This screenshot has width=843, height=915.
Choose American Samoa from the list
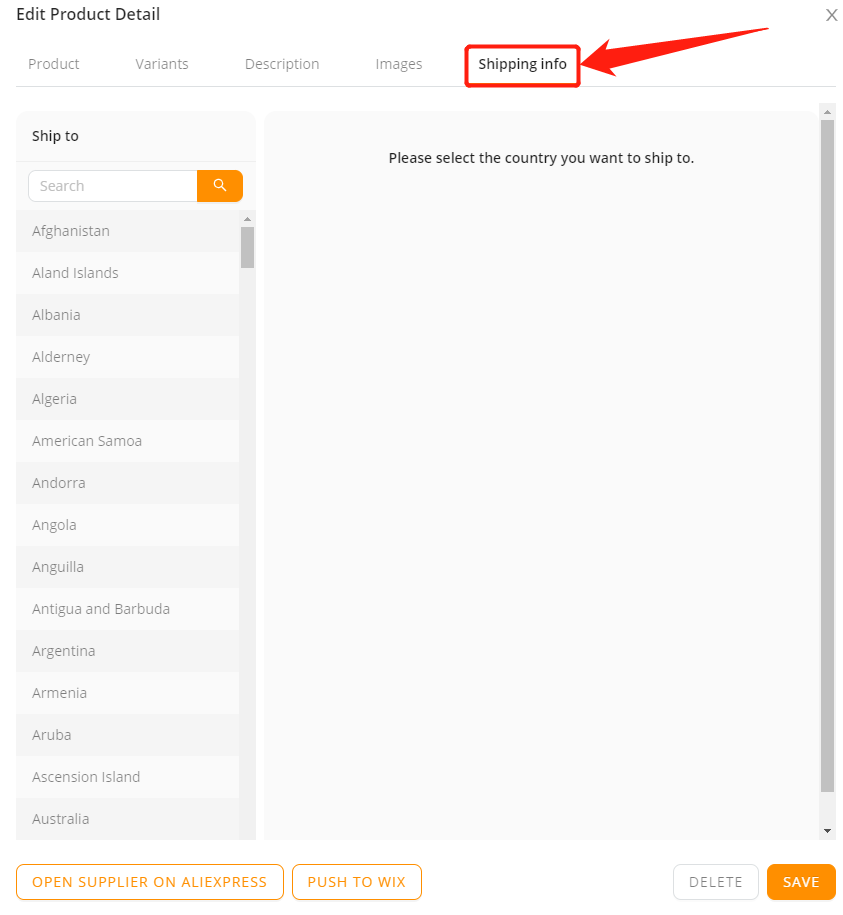coord(128,441)
